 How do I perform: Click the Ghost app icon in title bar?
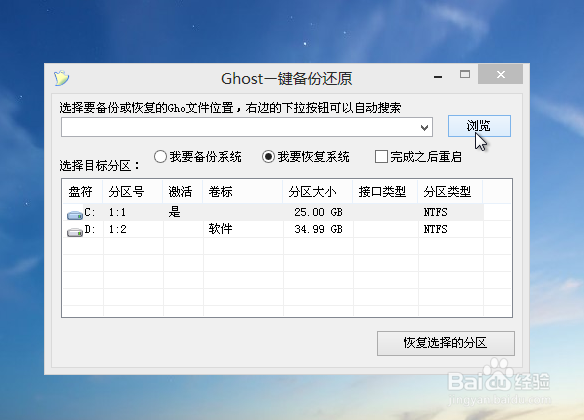61,78
